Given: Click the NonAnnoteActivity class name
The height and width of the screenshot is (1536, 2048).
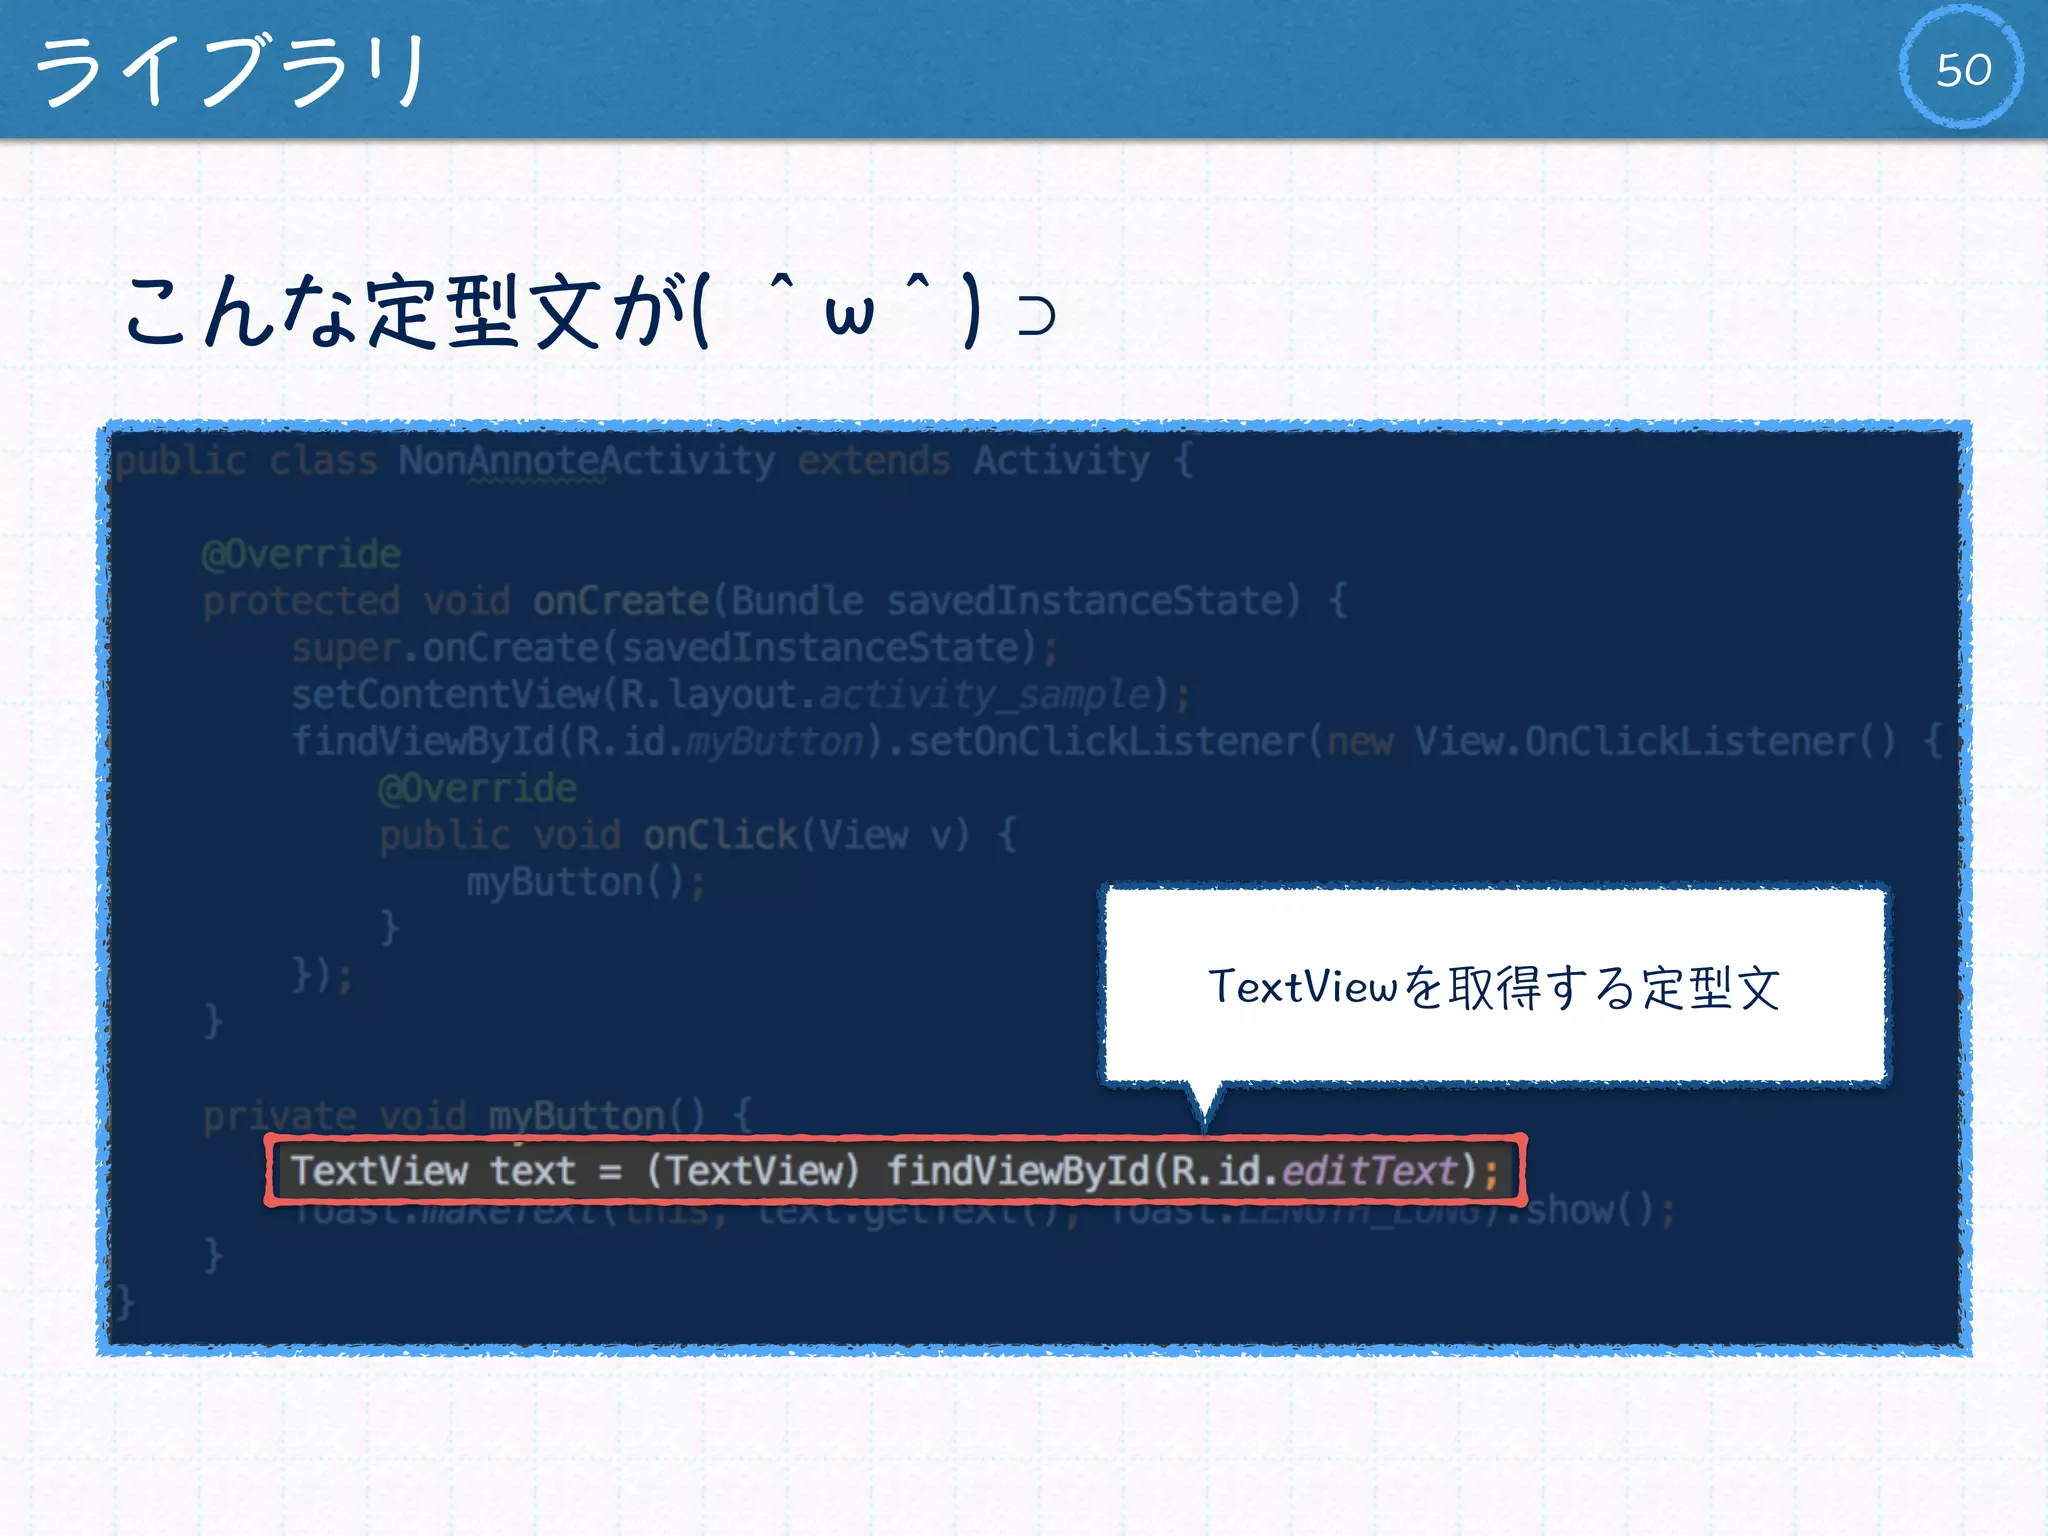Looking at the screenshot, I should click(586, 461).
